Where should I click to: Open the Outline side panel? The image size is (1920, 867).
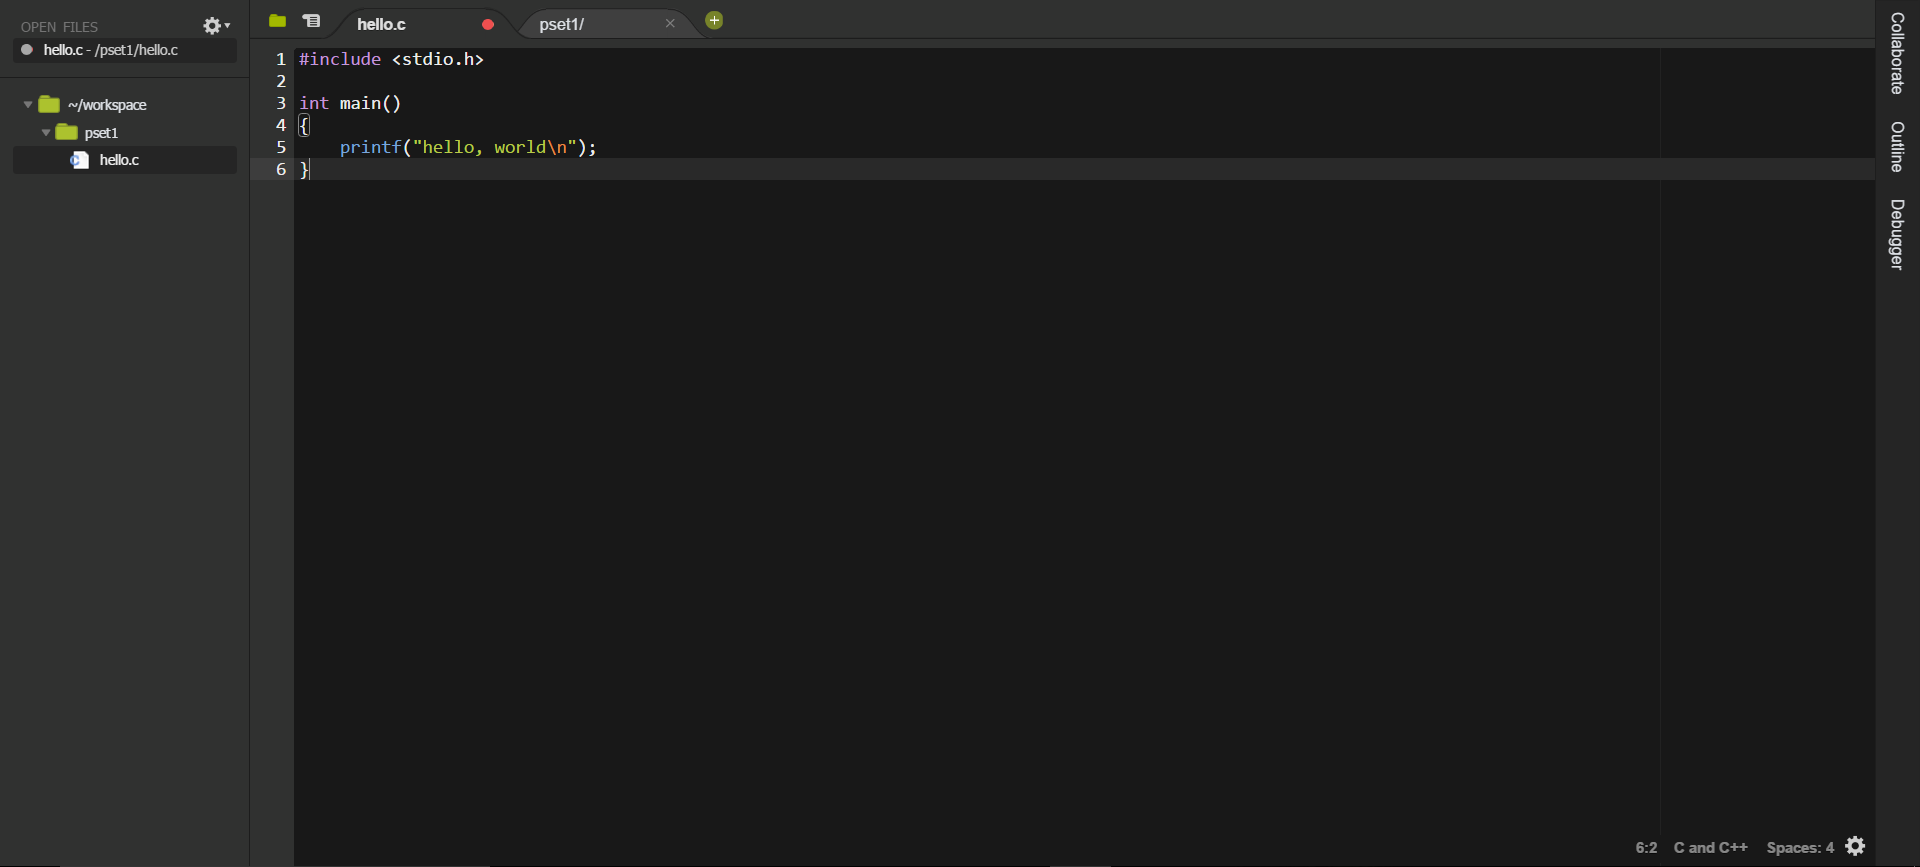1897,147
